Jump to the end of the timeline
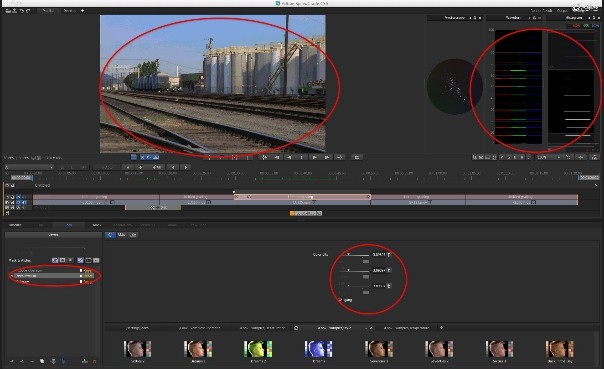Screen dimensions: 604x369 [x=339, y=157]
